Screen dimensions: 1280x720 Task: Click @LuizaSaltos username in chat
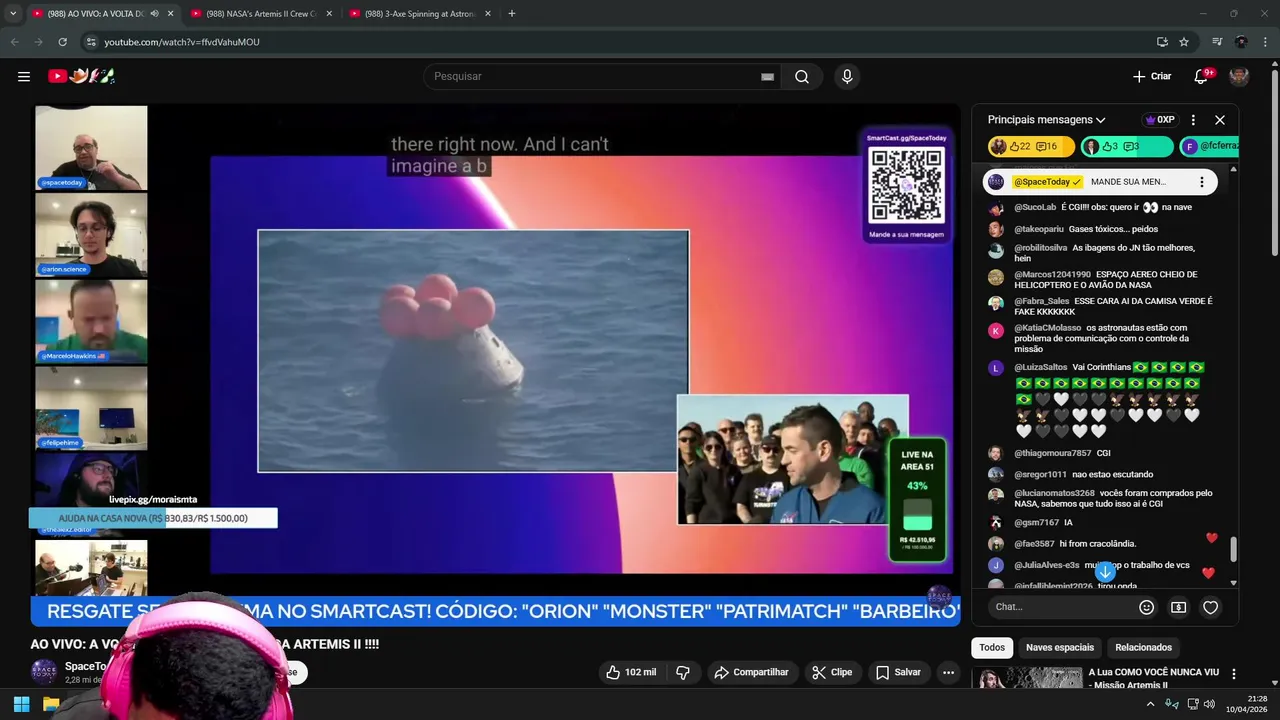(1041, 367)
